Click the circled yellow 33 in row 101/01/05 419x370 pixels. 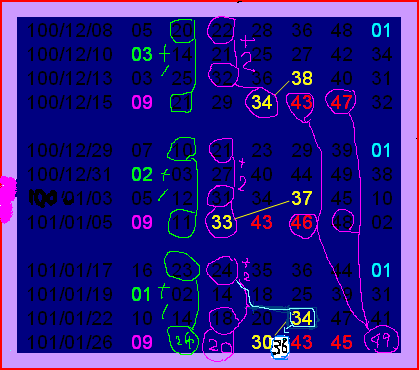222,222
